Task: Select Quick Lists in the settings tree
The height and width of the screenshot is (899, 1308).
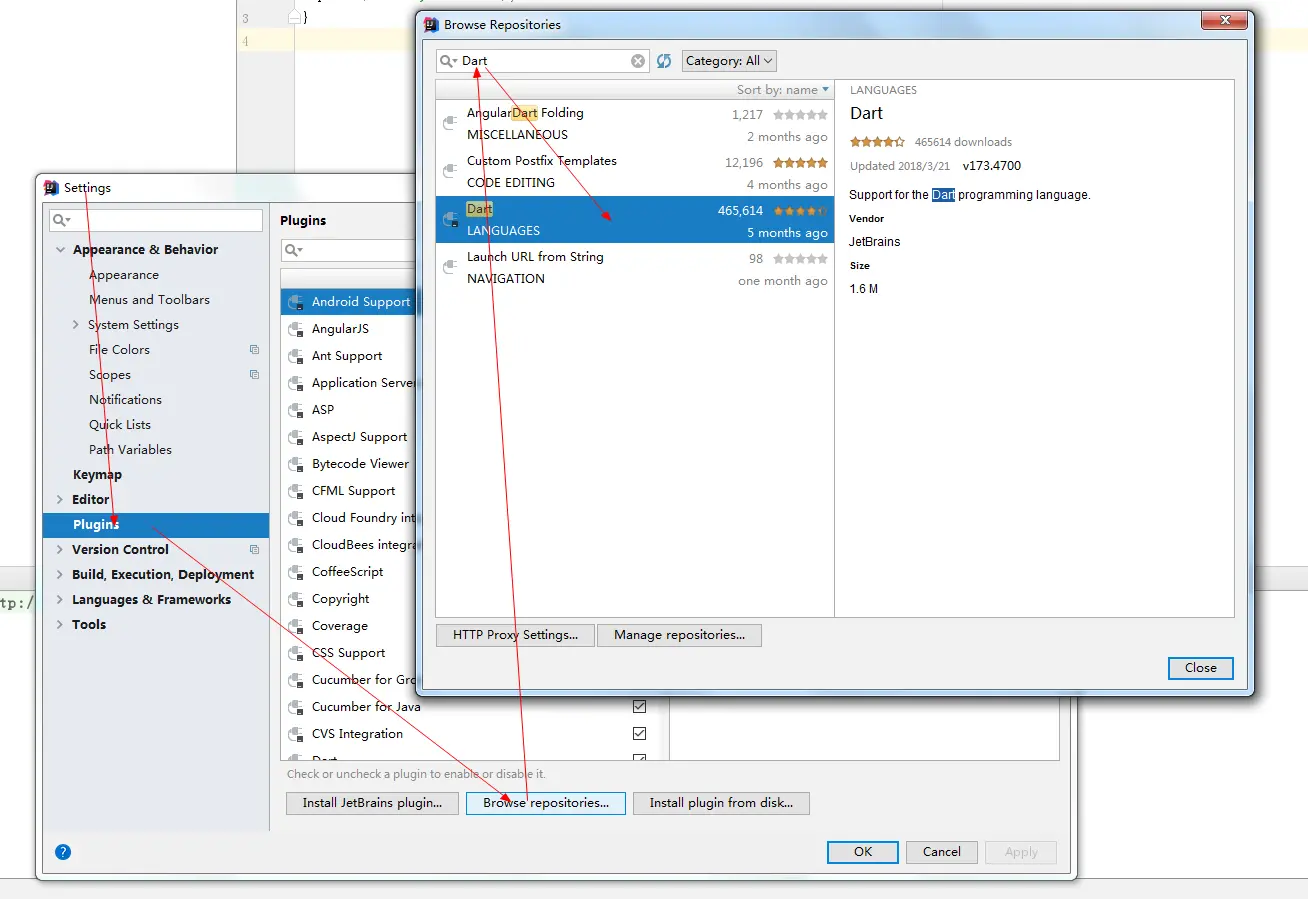Action: (120, 425)
